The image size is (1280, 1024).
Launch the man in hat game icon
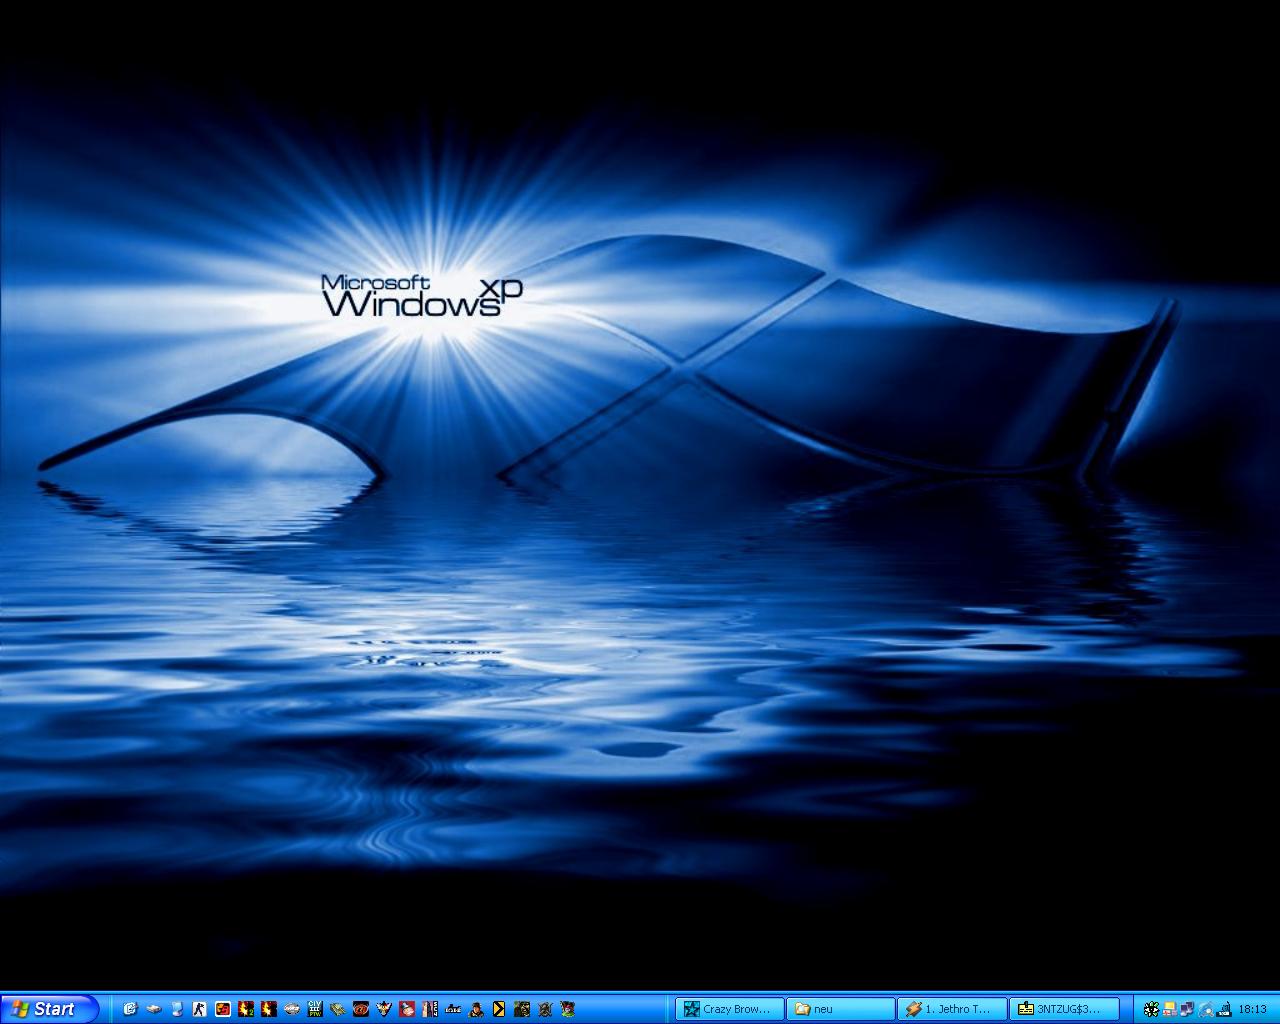pos(476,1009)
